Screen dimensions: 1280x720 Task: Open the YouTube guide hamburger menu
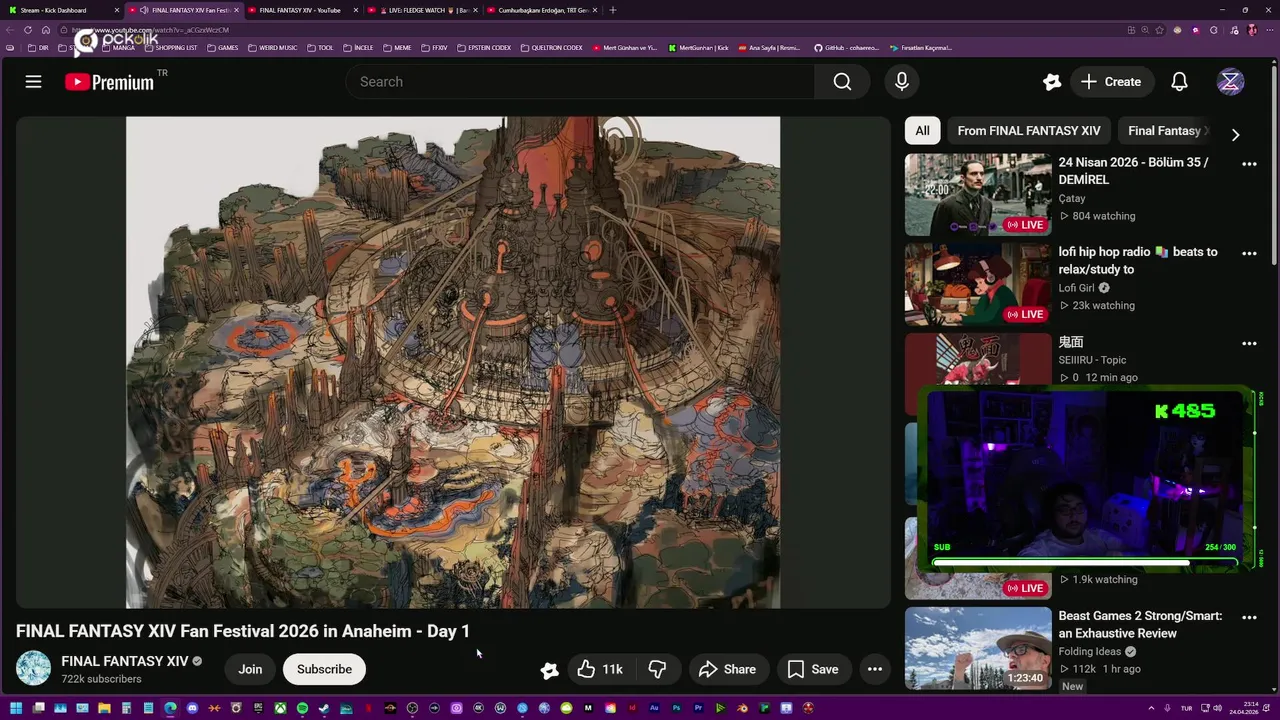click(33, 82)
